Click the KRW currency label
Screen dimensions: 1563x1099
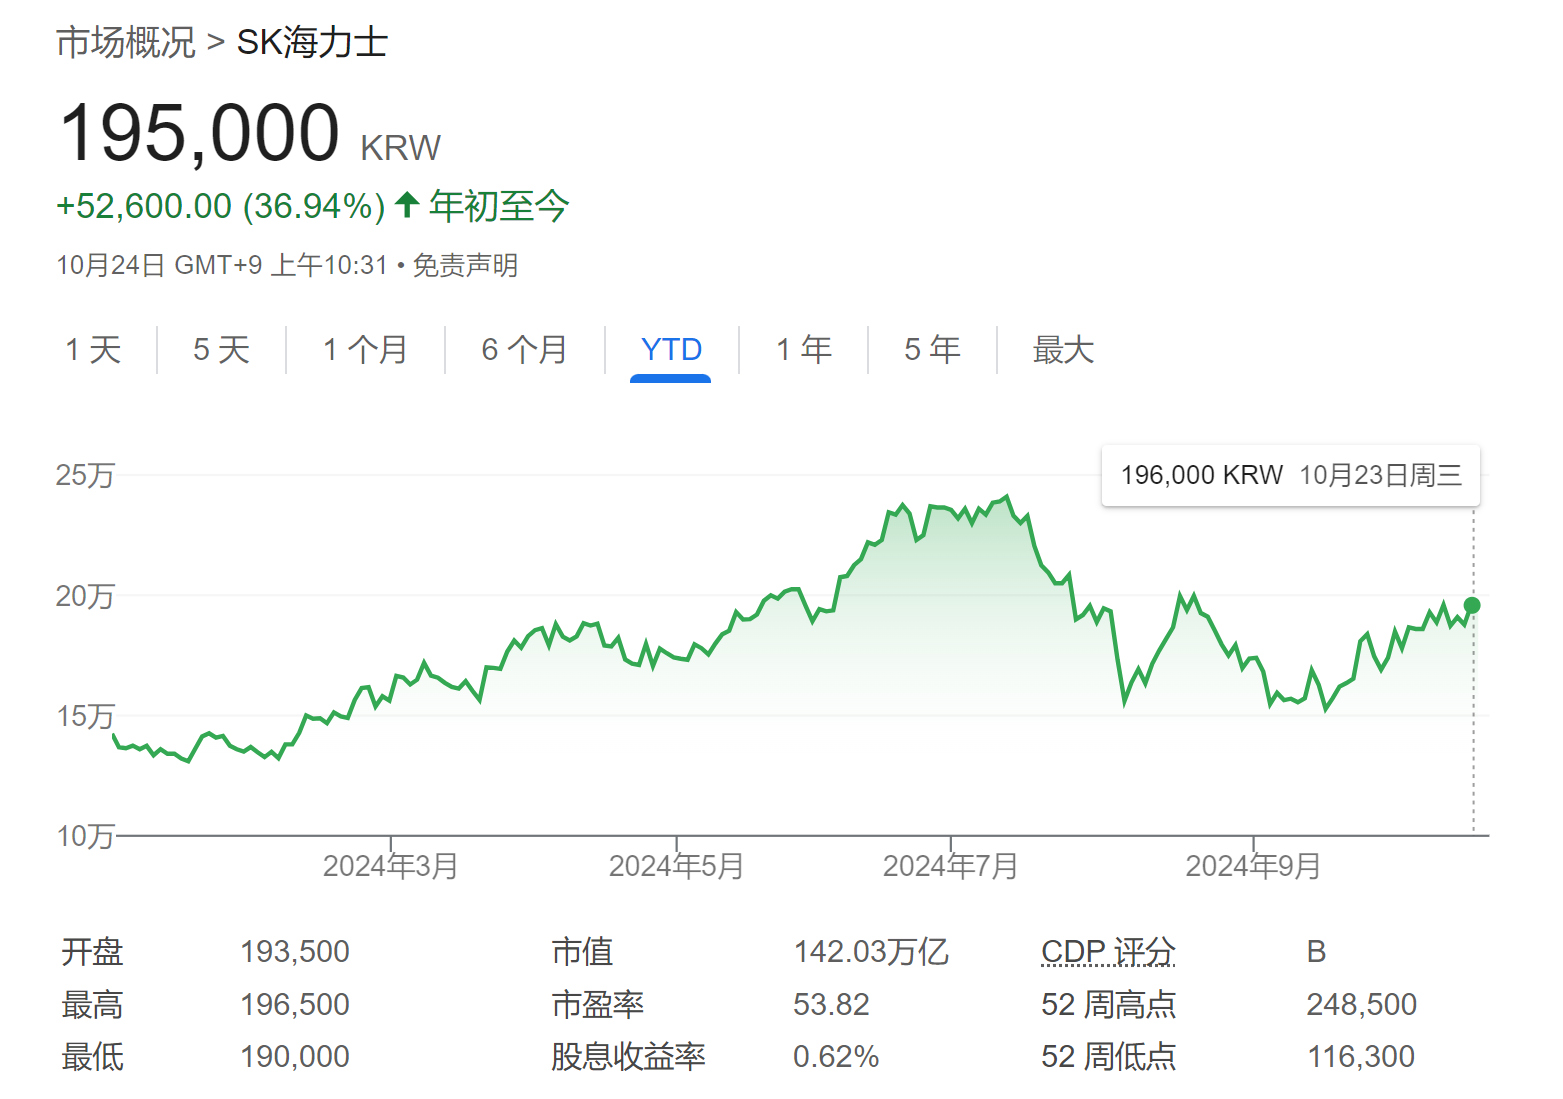(x=400, y=148)
